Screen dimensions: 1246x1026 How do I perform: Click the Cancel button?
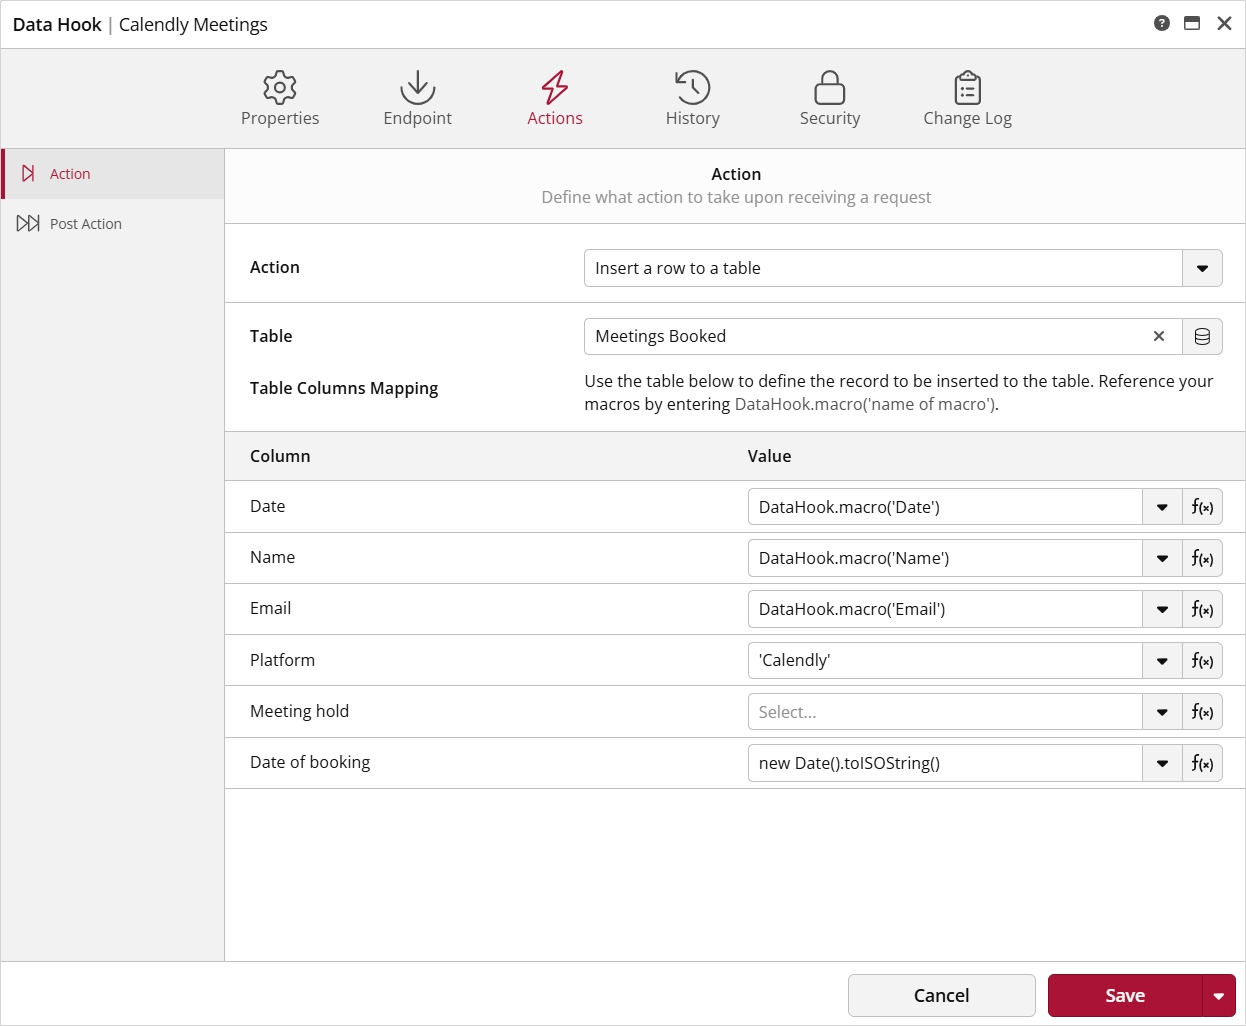pos(942,995)
